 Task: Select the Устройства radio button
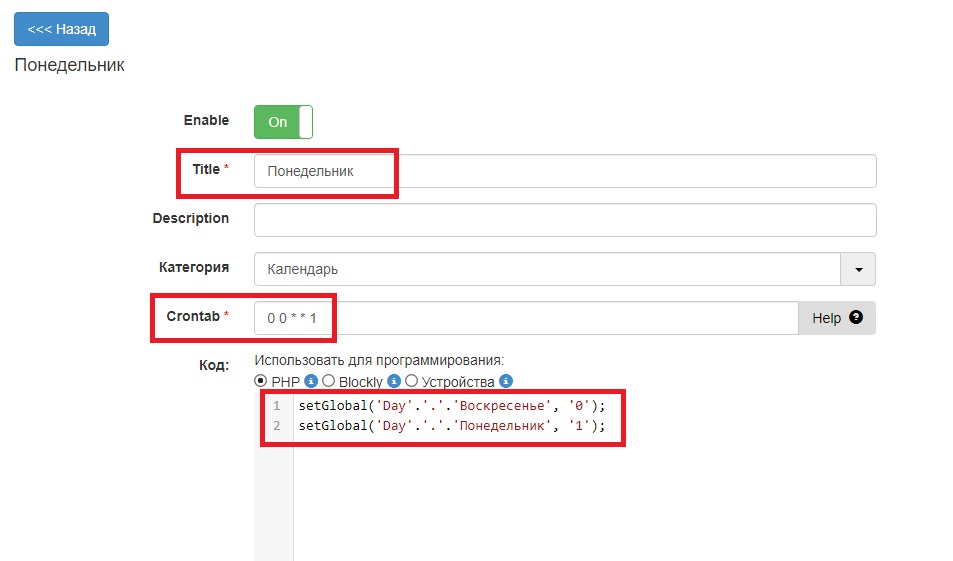[x=411, y=381]
